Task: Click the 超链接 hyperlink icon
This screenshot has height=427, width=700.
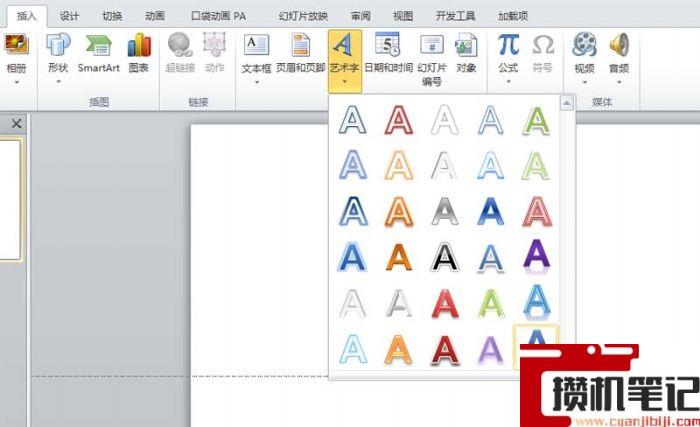Action: coord(180,45)
